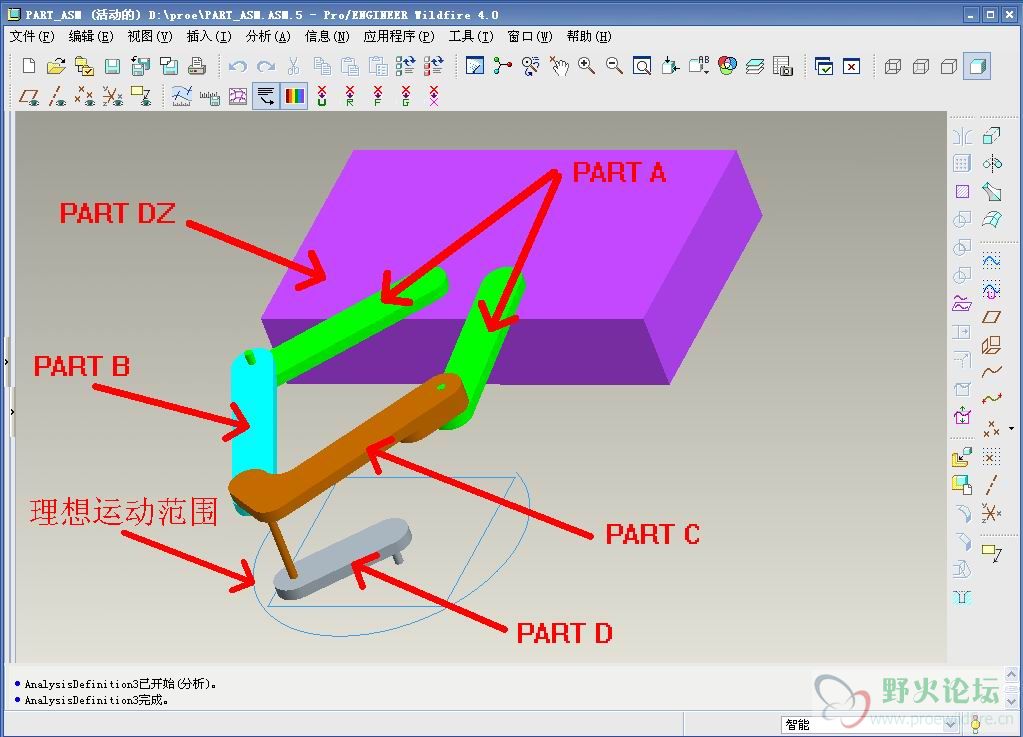The image size is (1023, 737).
Task: Open the Saved view list icon
Action: 698,66
